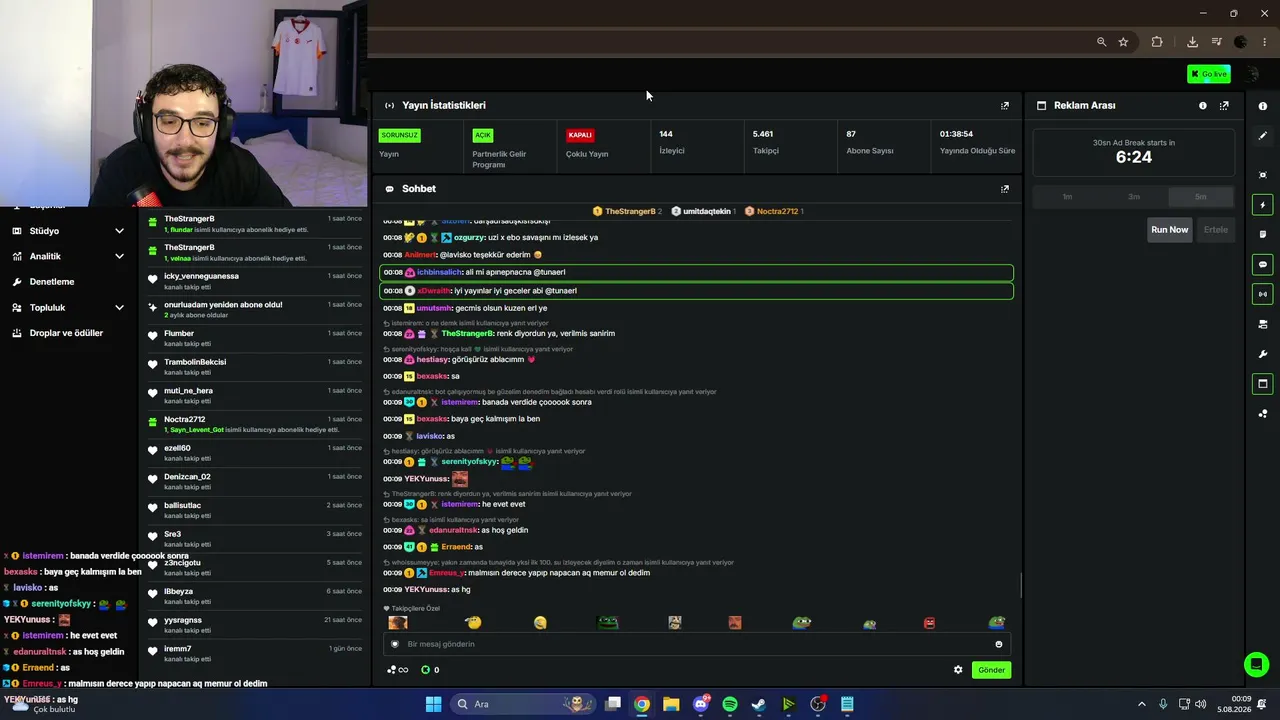
Task: Click first emote in Takipçilere Özel row
Action: 398,623
